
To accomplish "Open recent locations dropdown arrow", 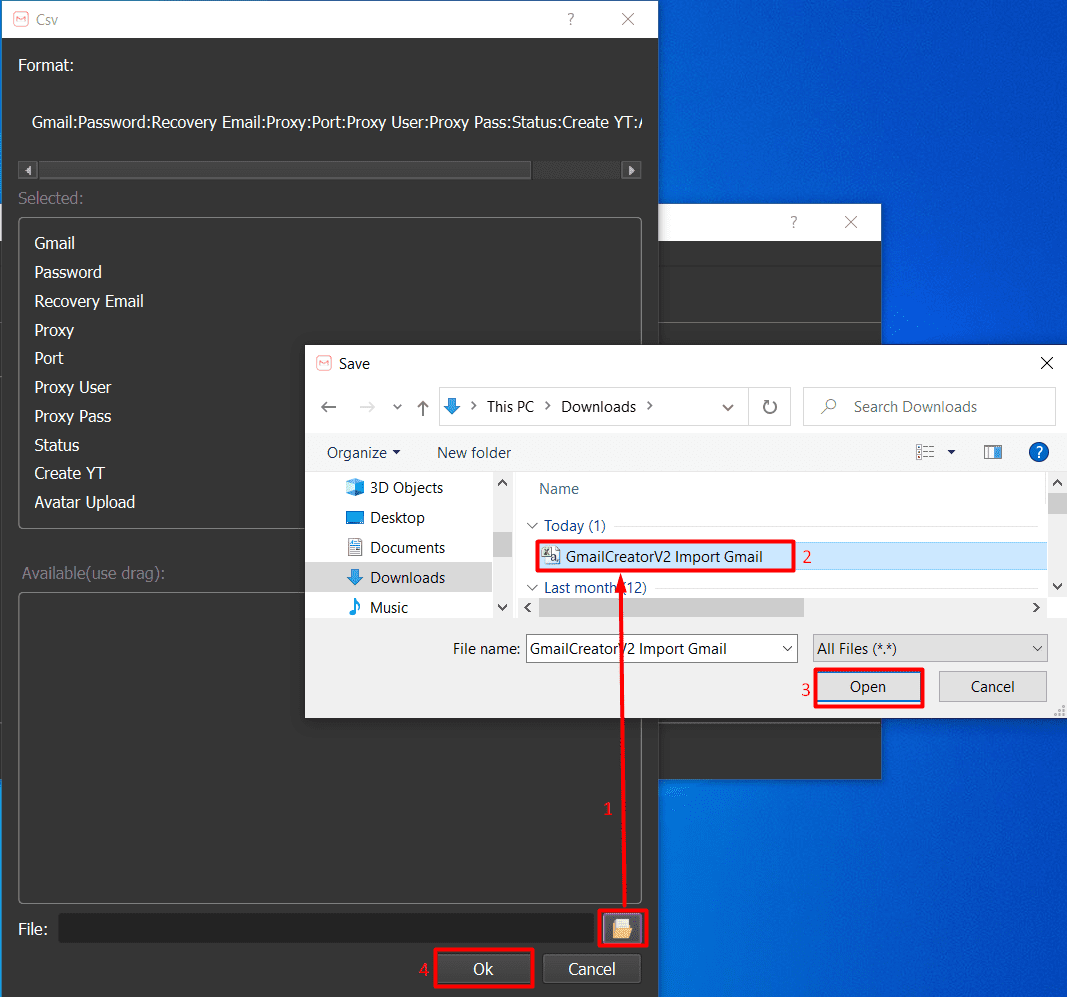I will [x=397, y=407].
